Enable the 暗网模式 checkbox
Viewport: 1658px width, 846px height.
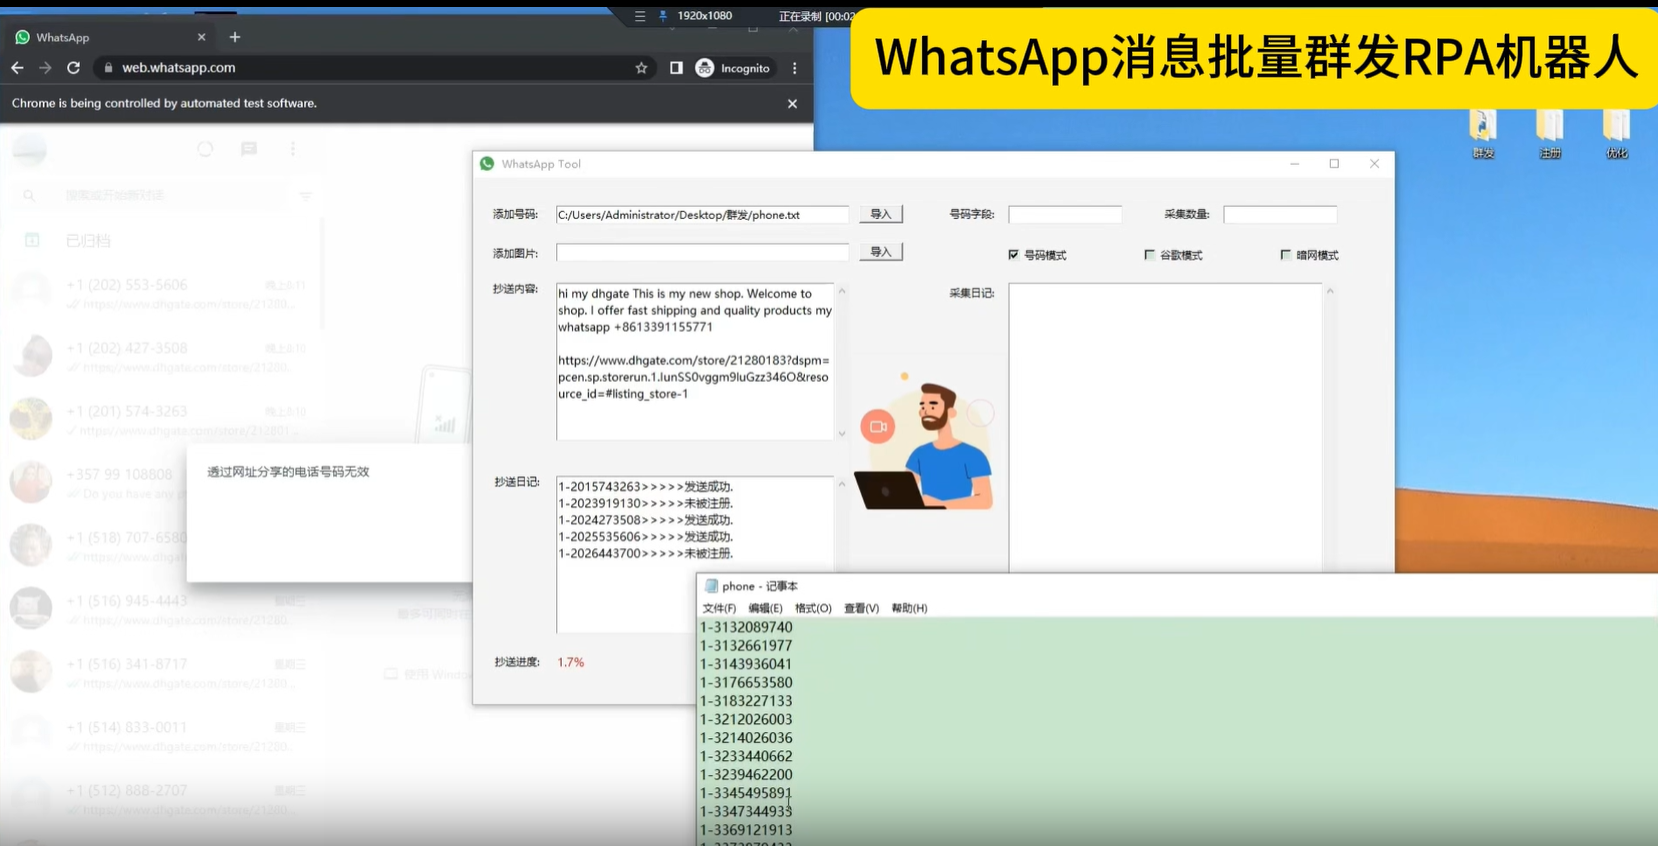tap(1286, 255)
